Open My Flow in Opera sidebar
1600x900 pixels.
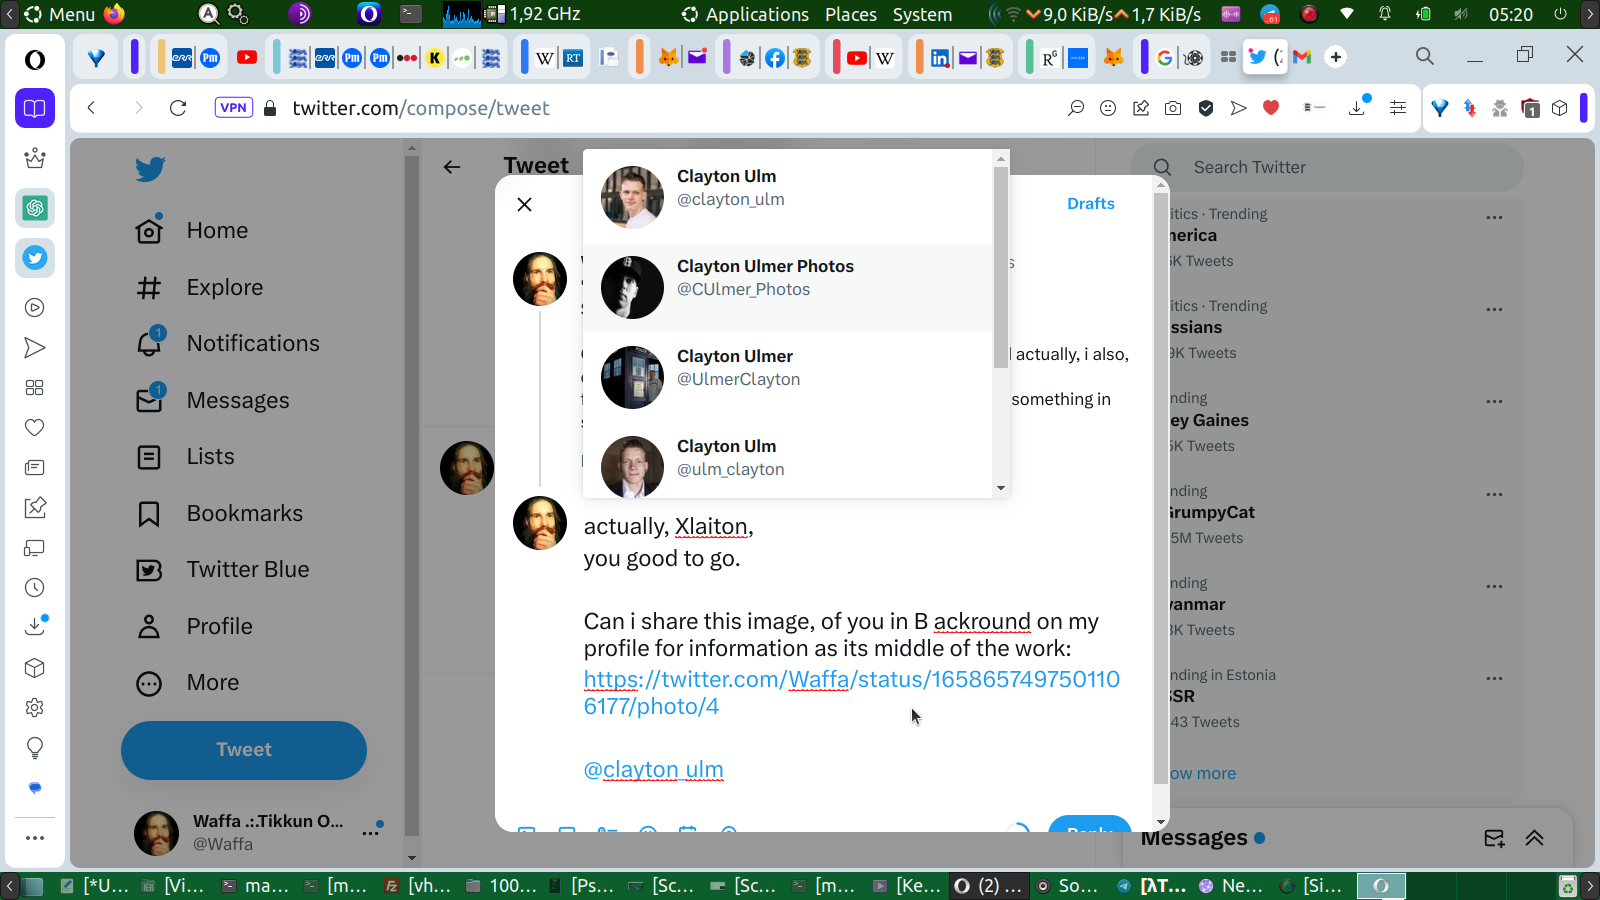(x=35, y=348)
